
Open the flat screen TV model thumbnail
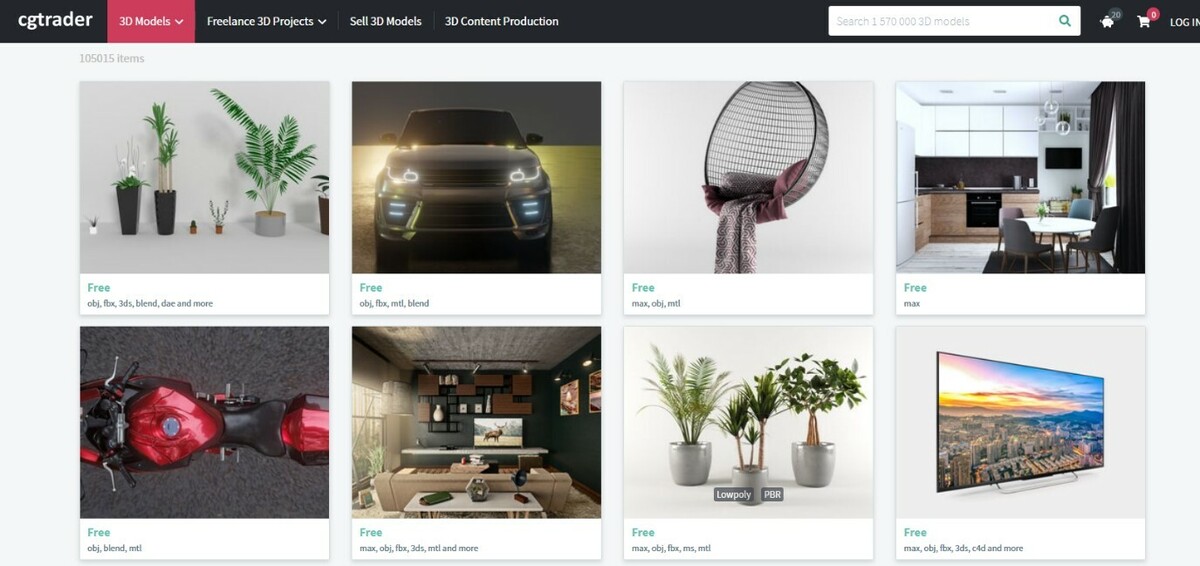pos(1020,422)
